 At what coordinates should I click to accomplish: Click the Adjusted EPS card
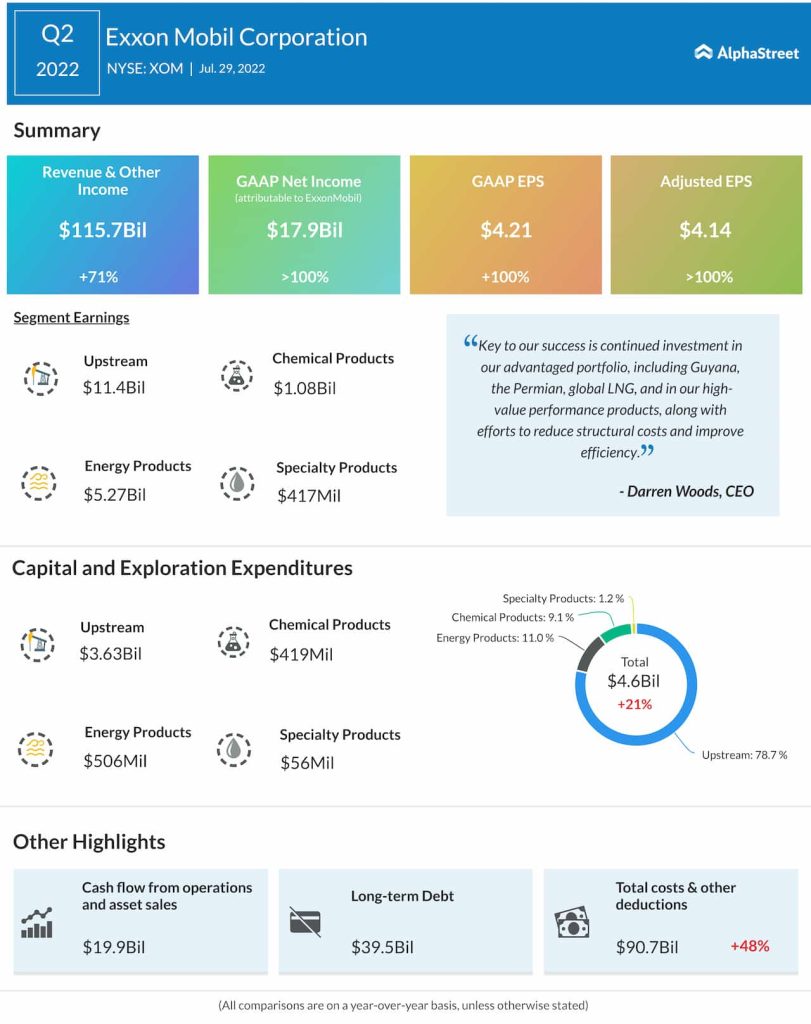706,224
